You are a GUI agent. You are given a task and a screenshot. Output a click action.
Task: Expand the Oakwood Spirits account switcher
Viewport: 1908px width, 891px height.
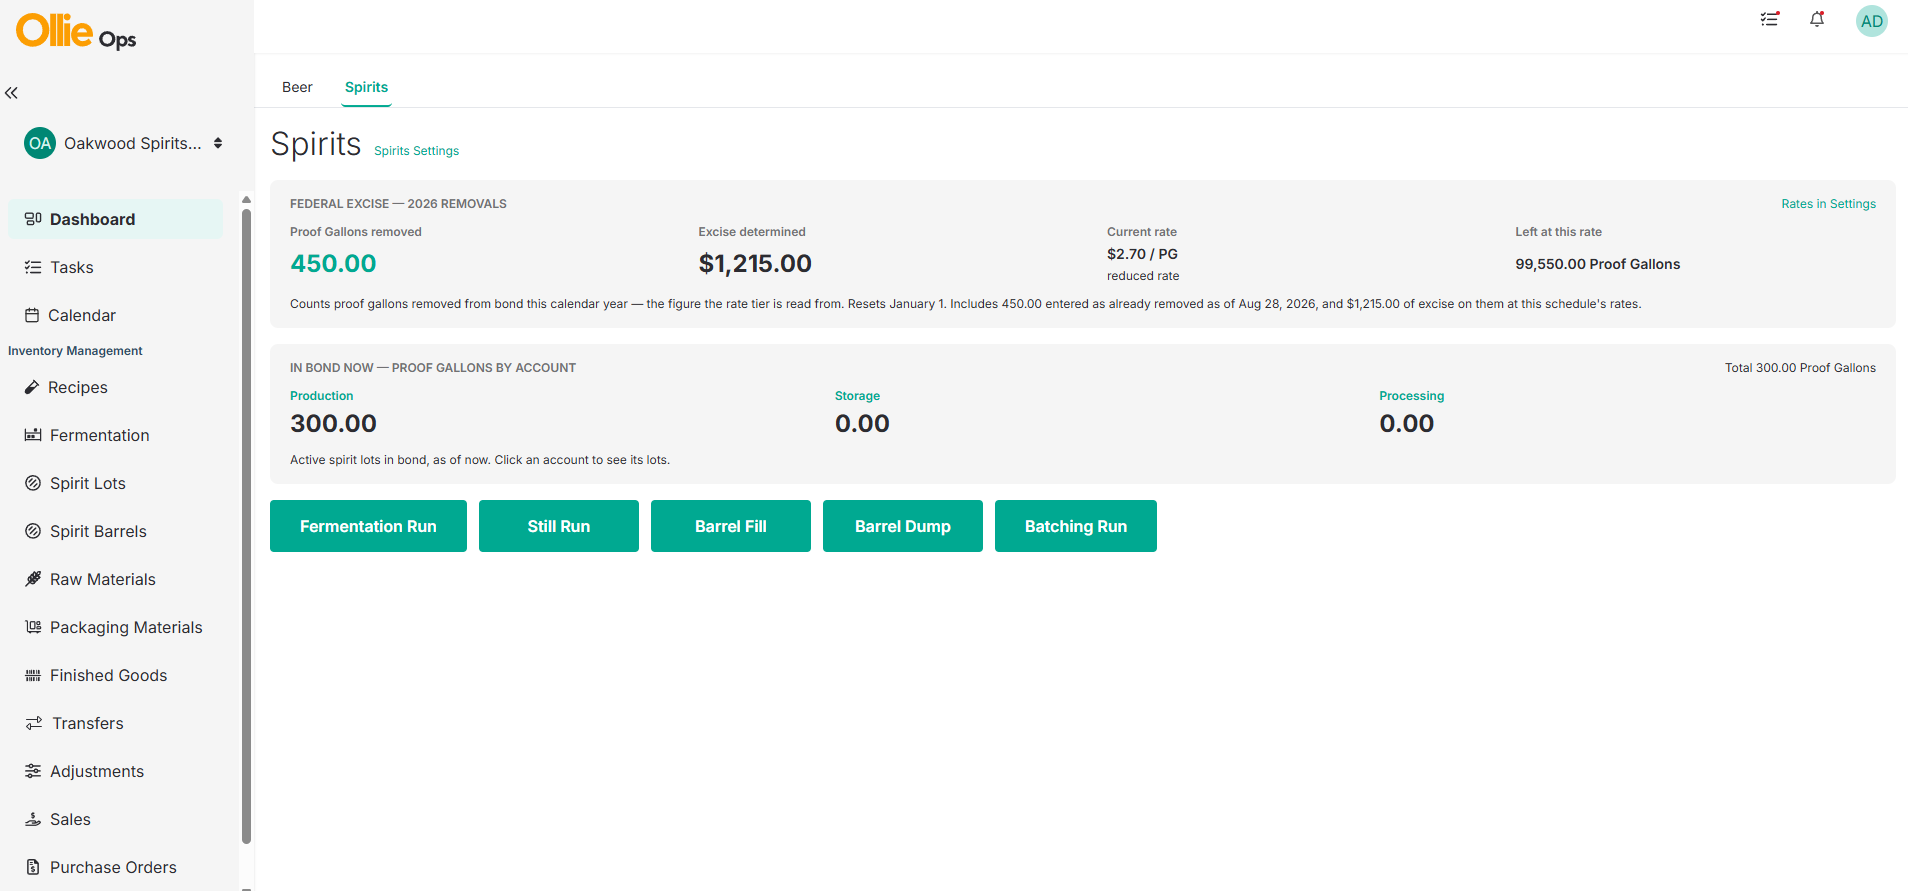coord(123,143)
